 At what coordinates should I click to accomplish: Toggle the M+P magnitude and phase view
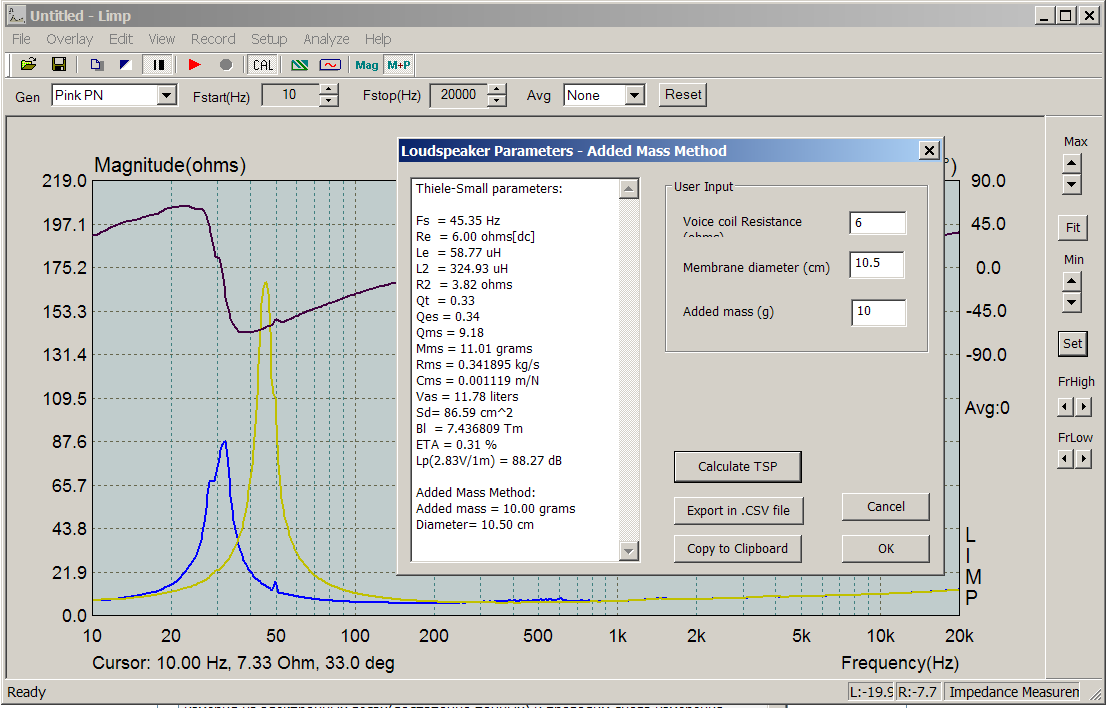pos(399,65)
